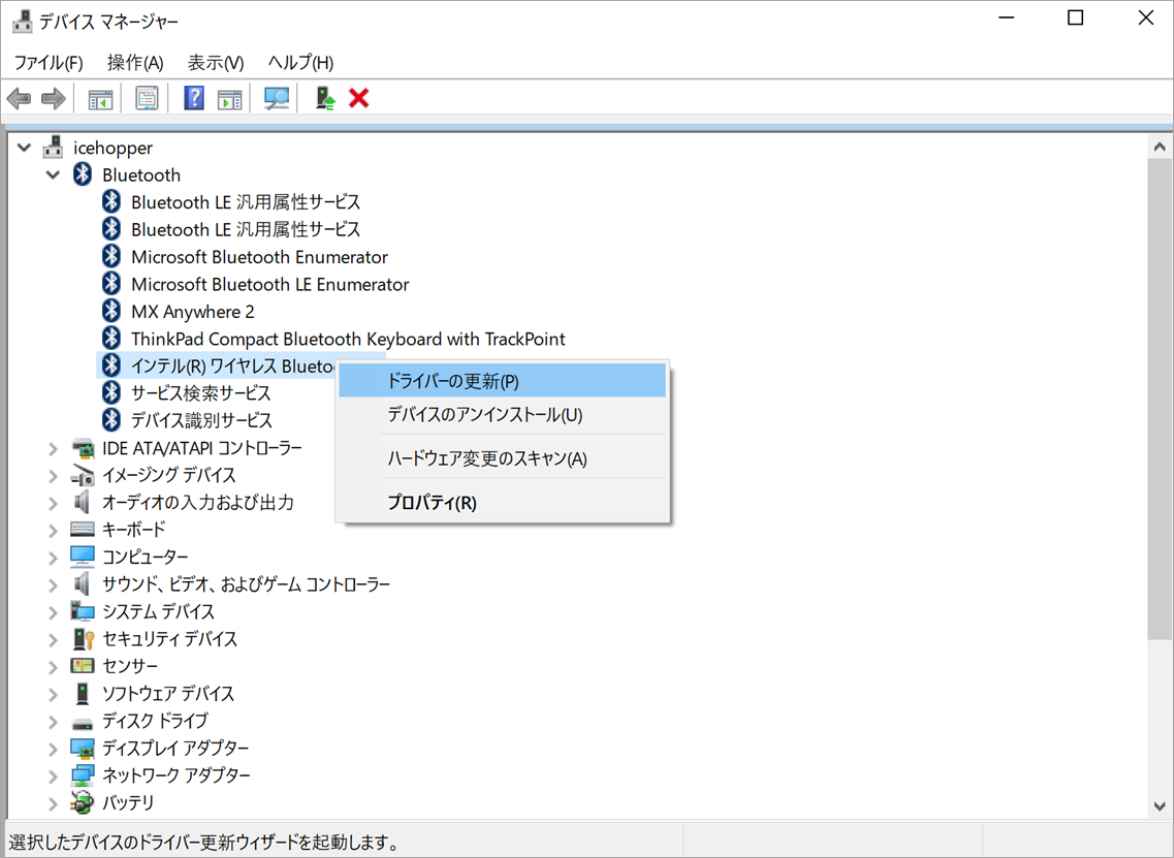Expand the ディスプレイ アダプター category
Viewport: 1174px width, 858px height.
click(53, 748)
